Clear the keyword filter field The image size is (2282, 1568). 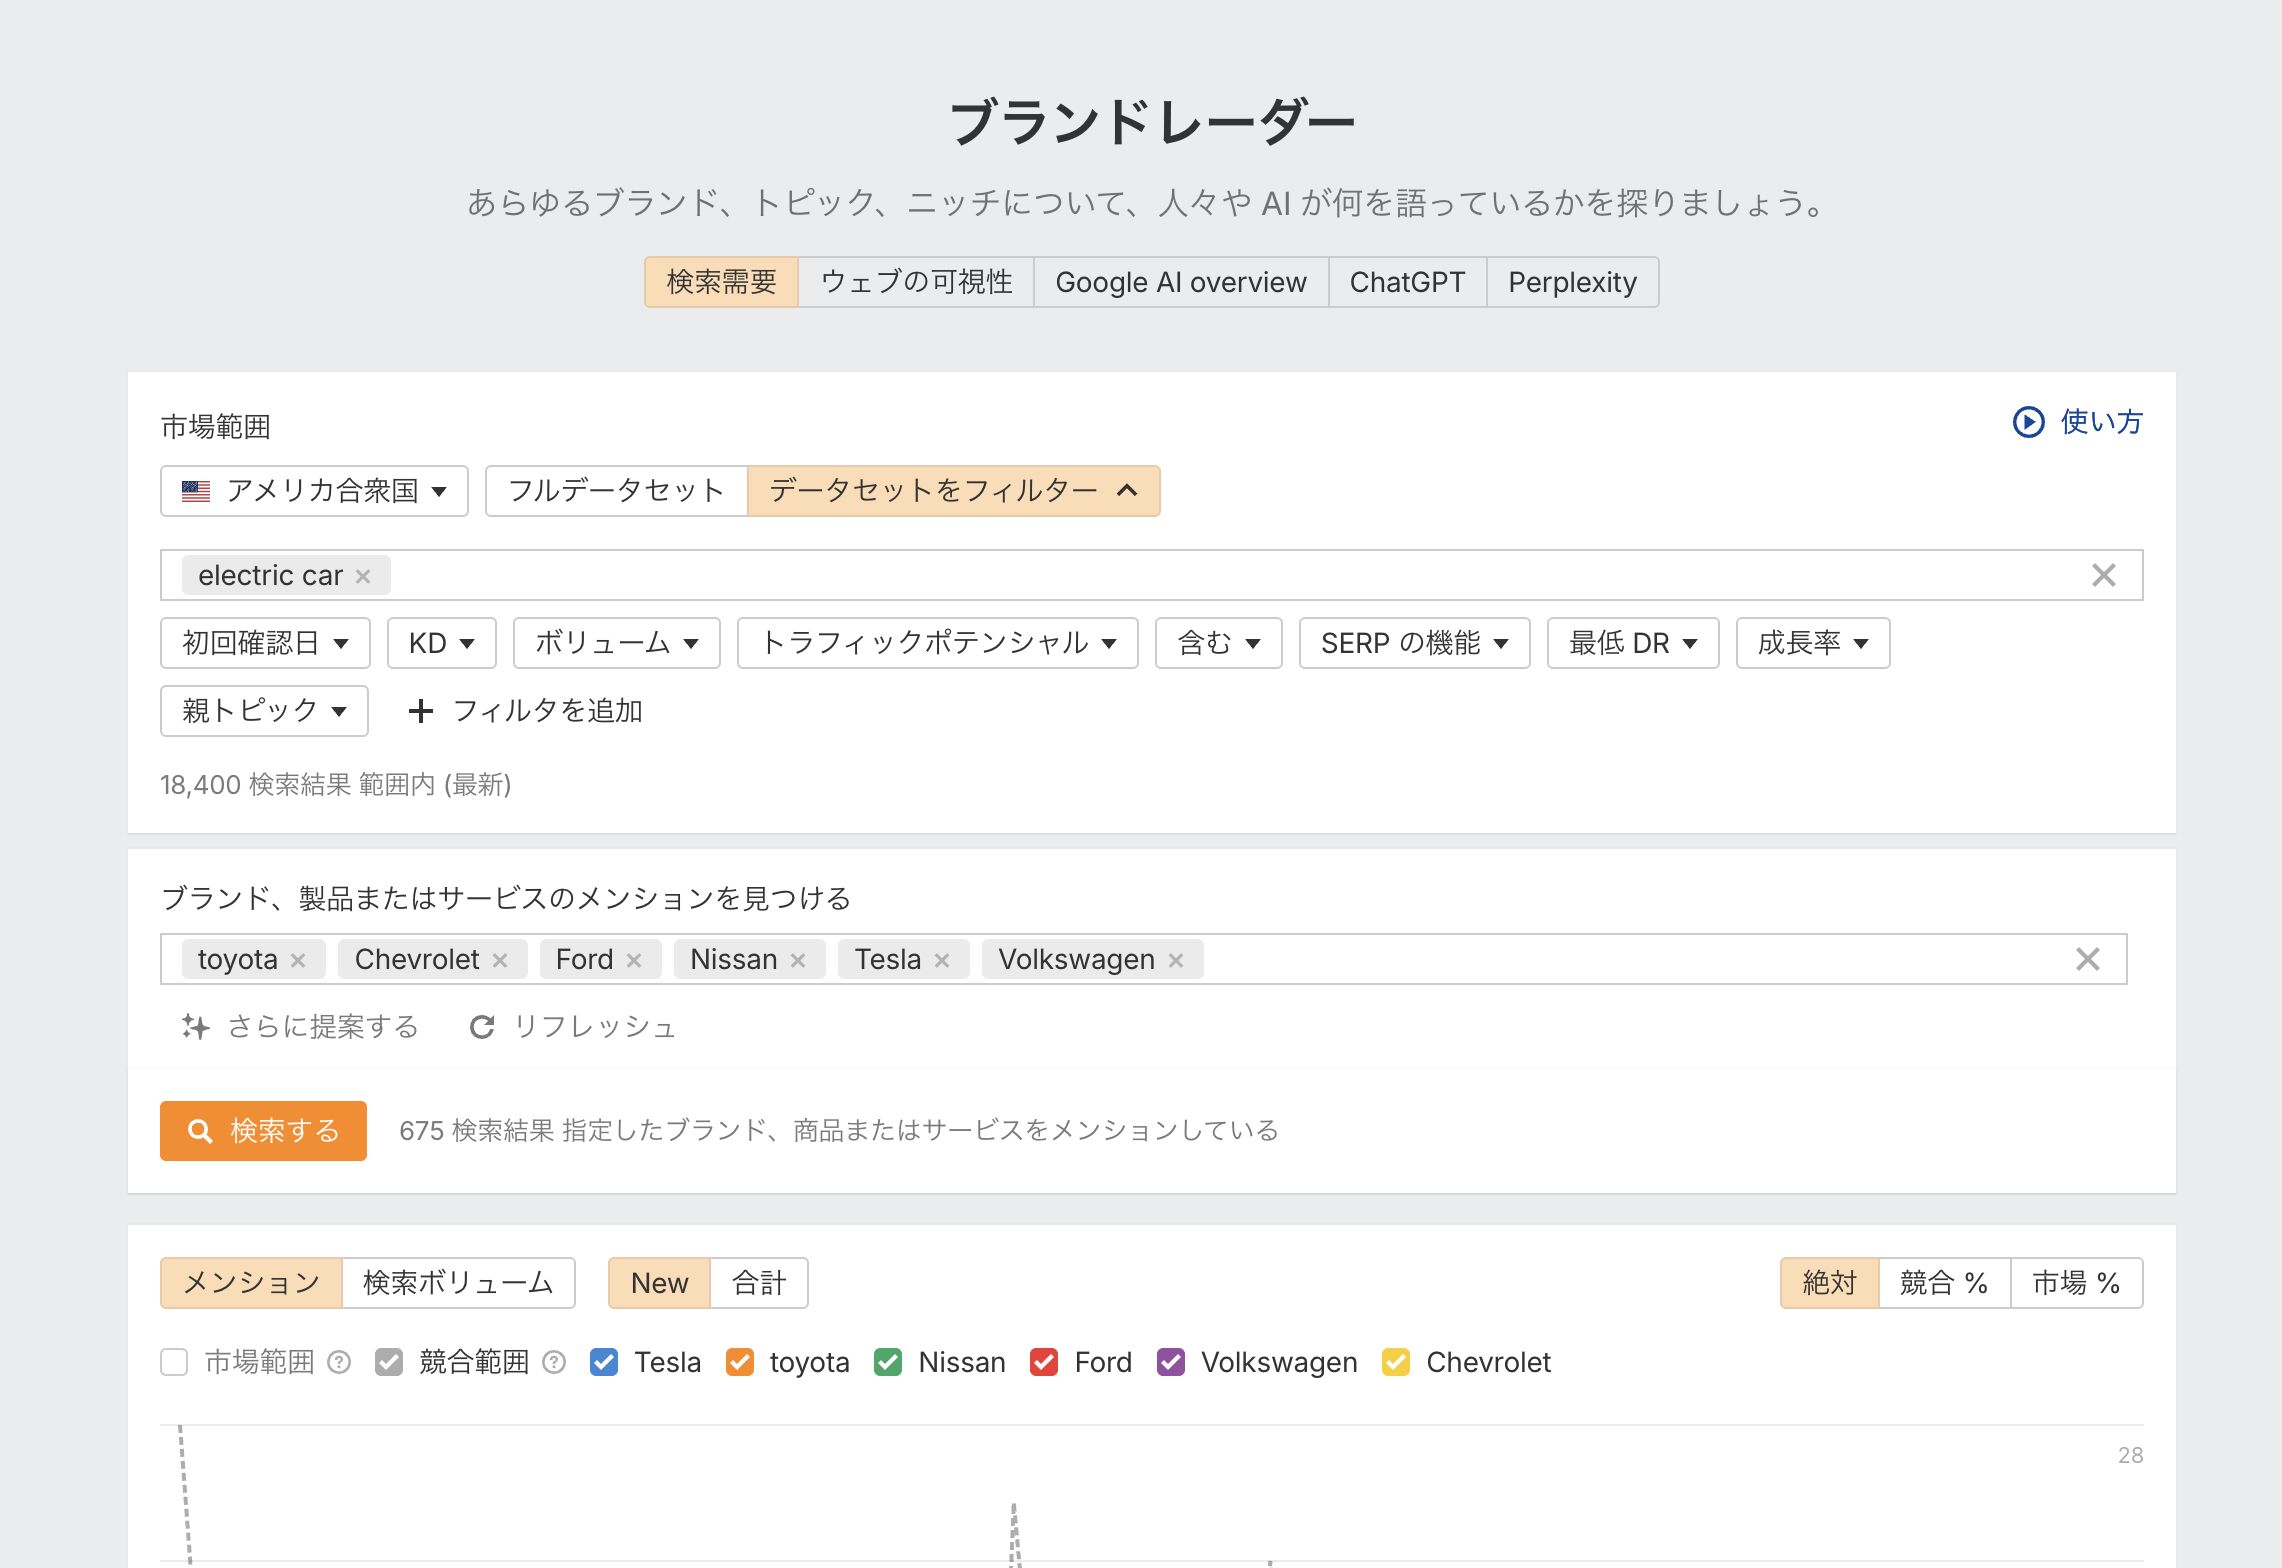click(2103, 575)
